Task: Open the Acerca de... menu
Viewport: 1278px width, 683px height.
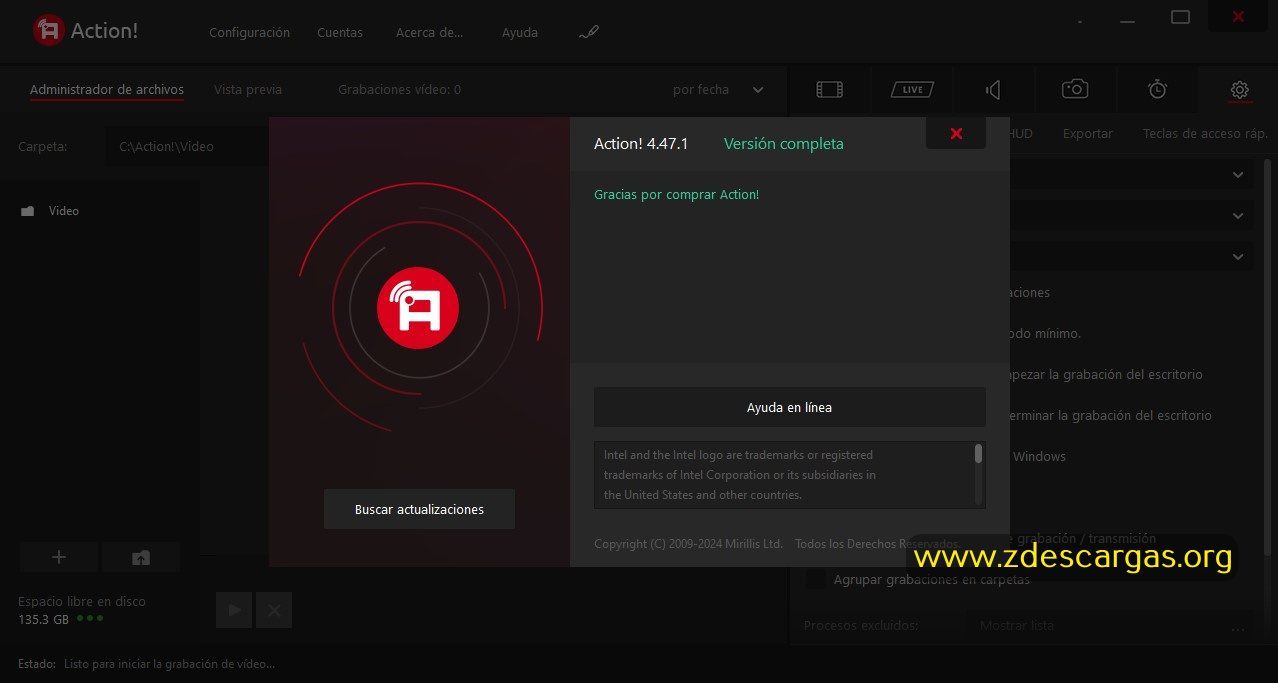Action: point(430,32)
